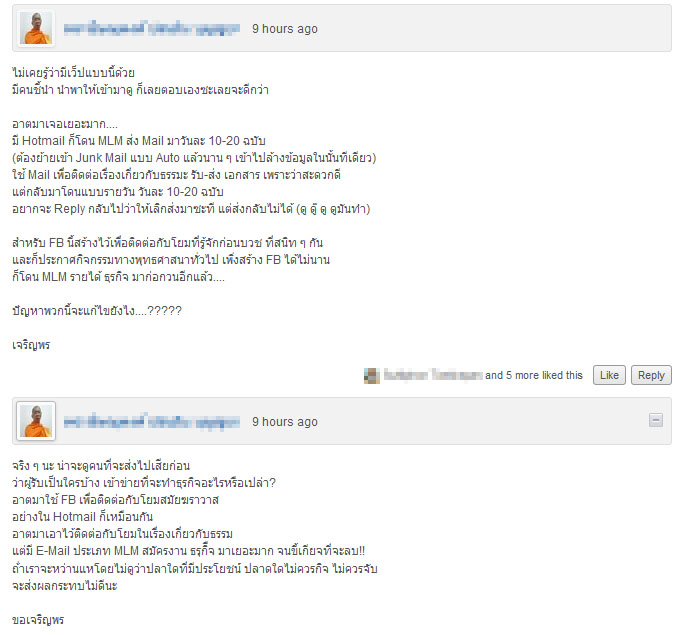
Task: Click the line starting "สำหรับ FB" in first comment
Action: (168, 243)
